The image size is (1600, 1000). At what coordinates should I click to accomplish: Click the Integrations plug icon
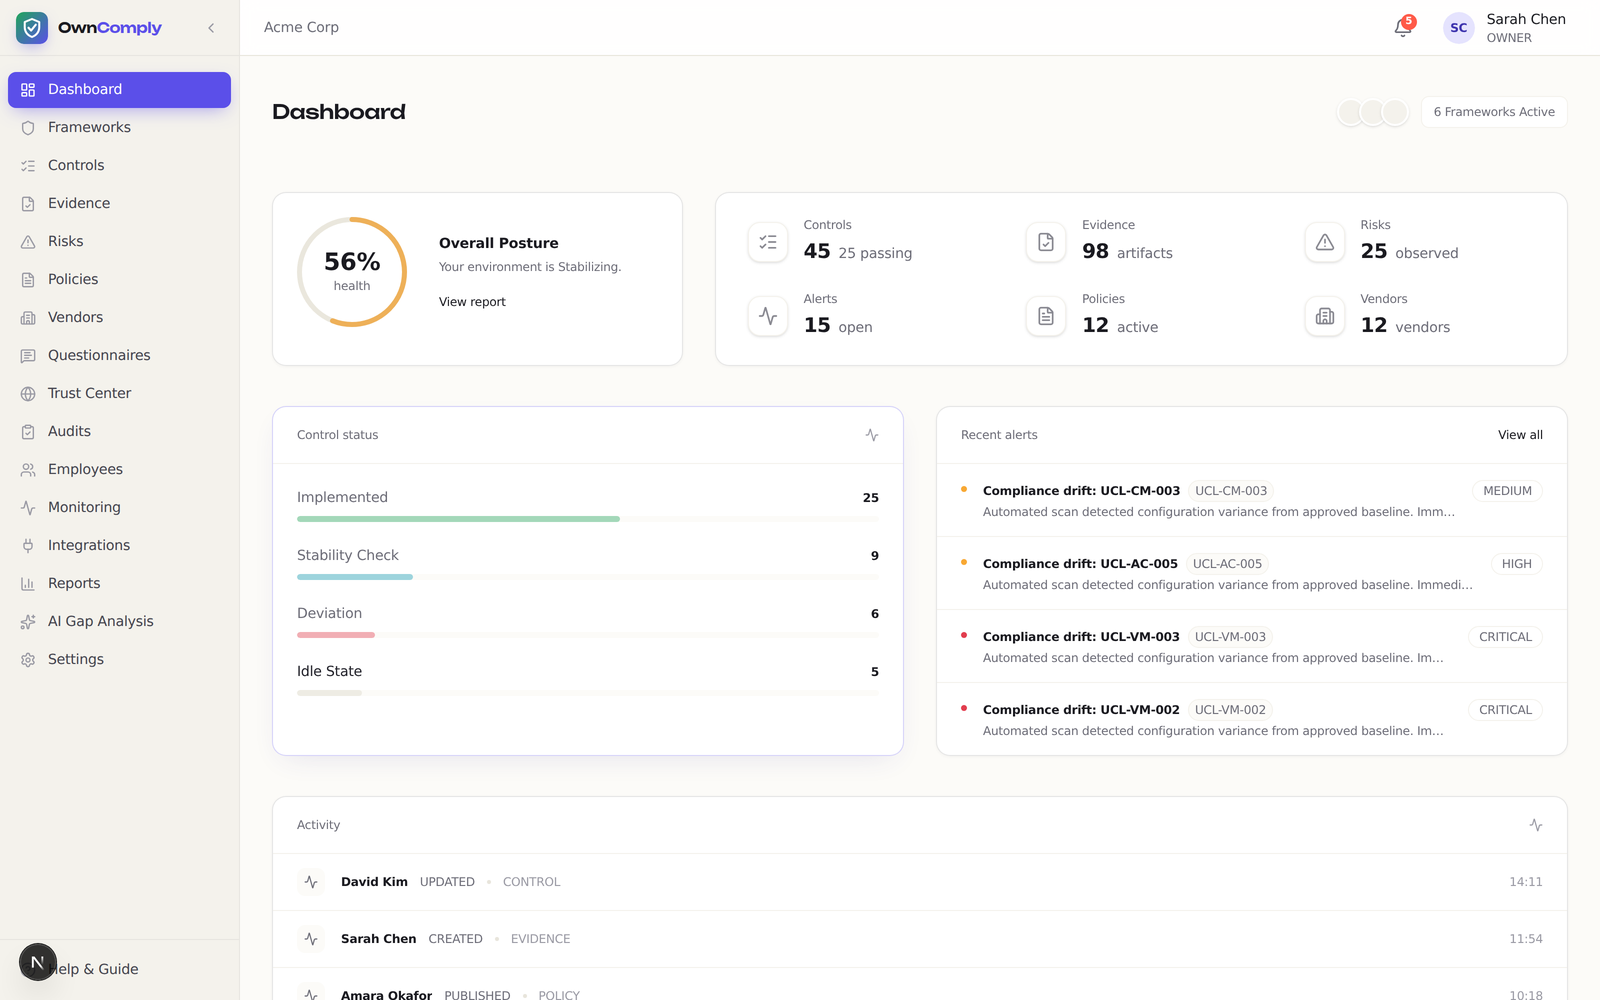pos(28,546)
